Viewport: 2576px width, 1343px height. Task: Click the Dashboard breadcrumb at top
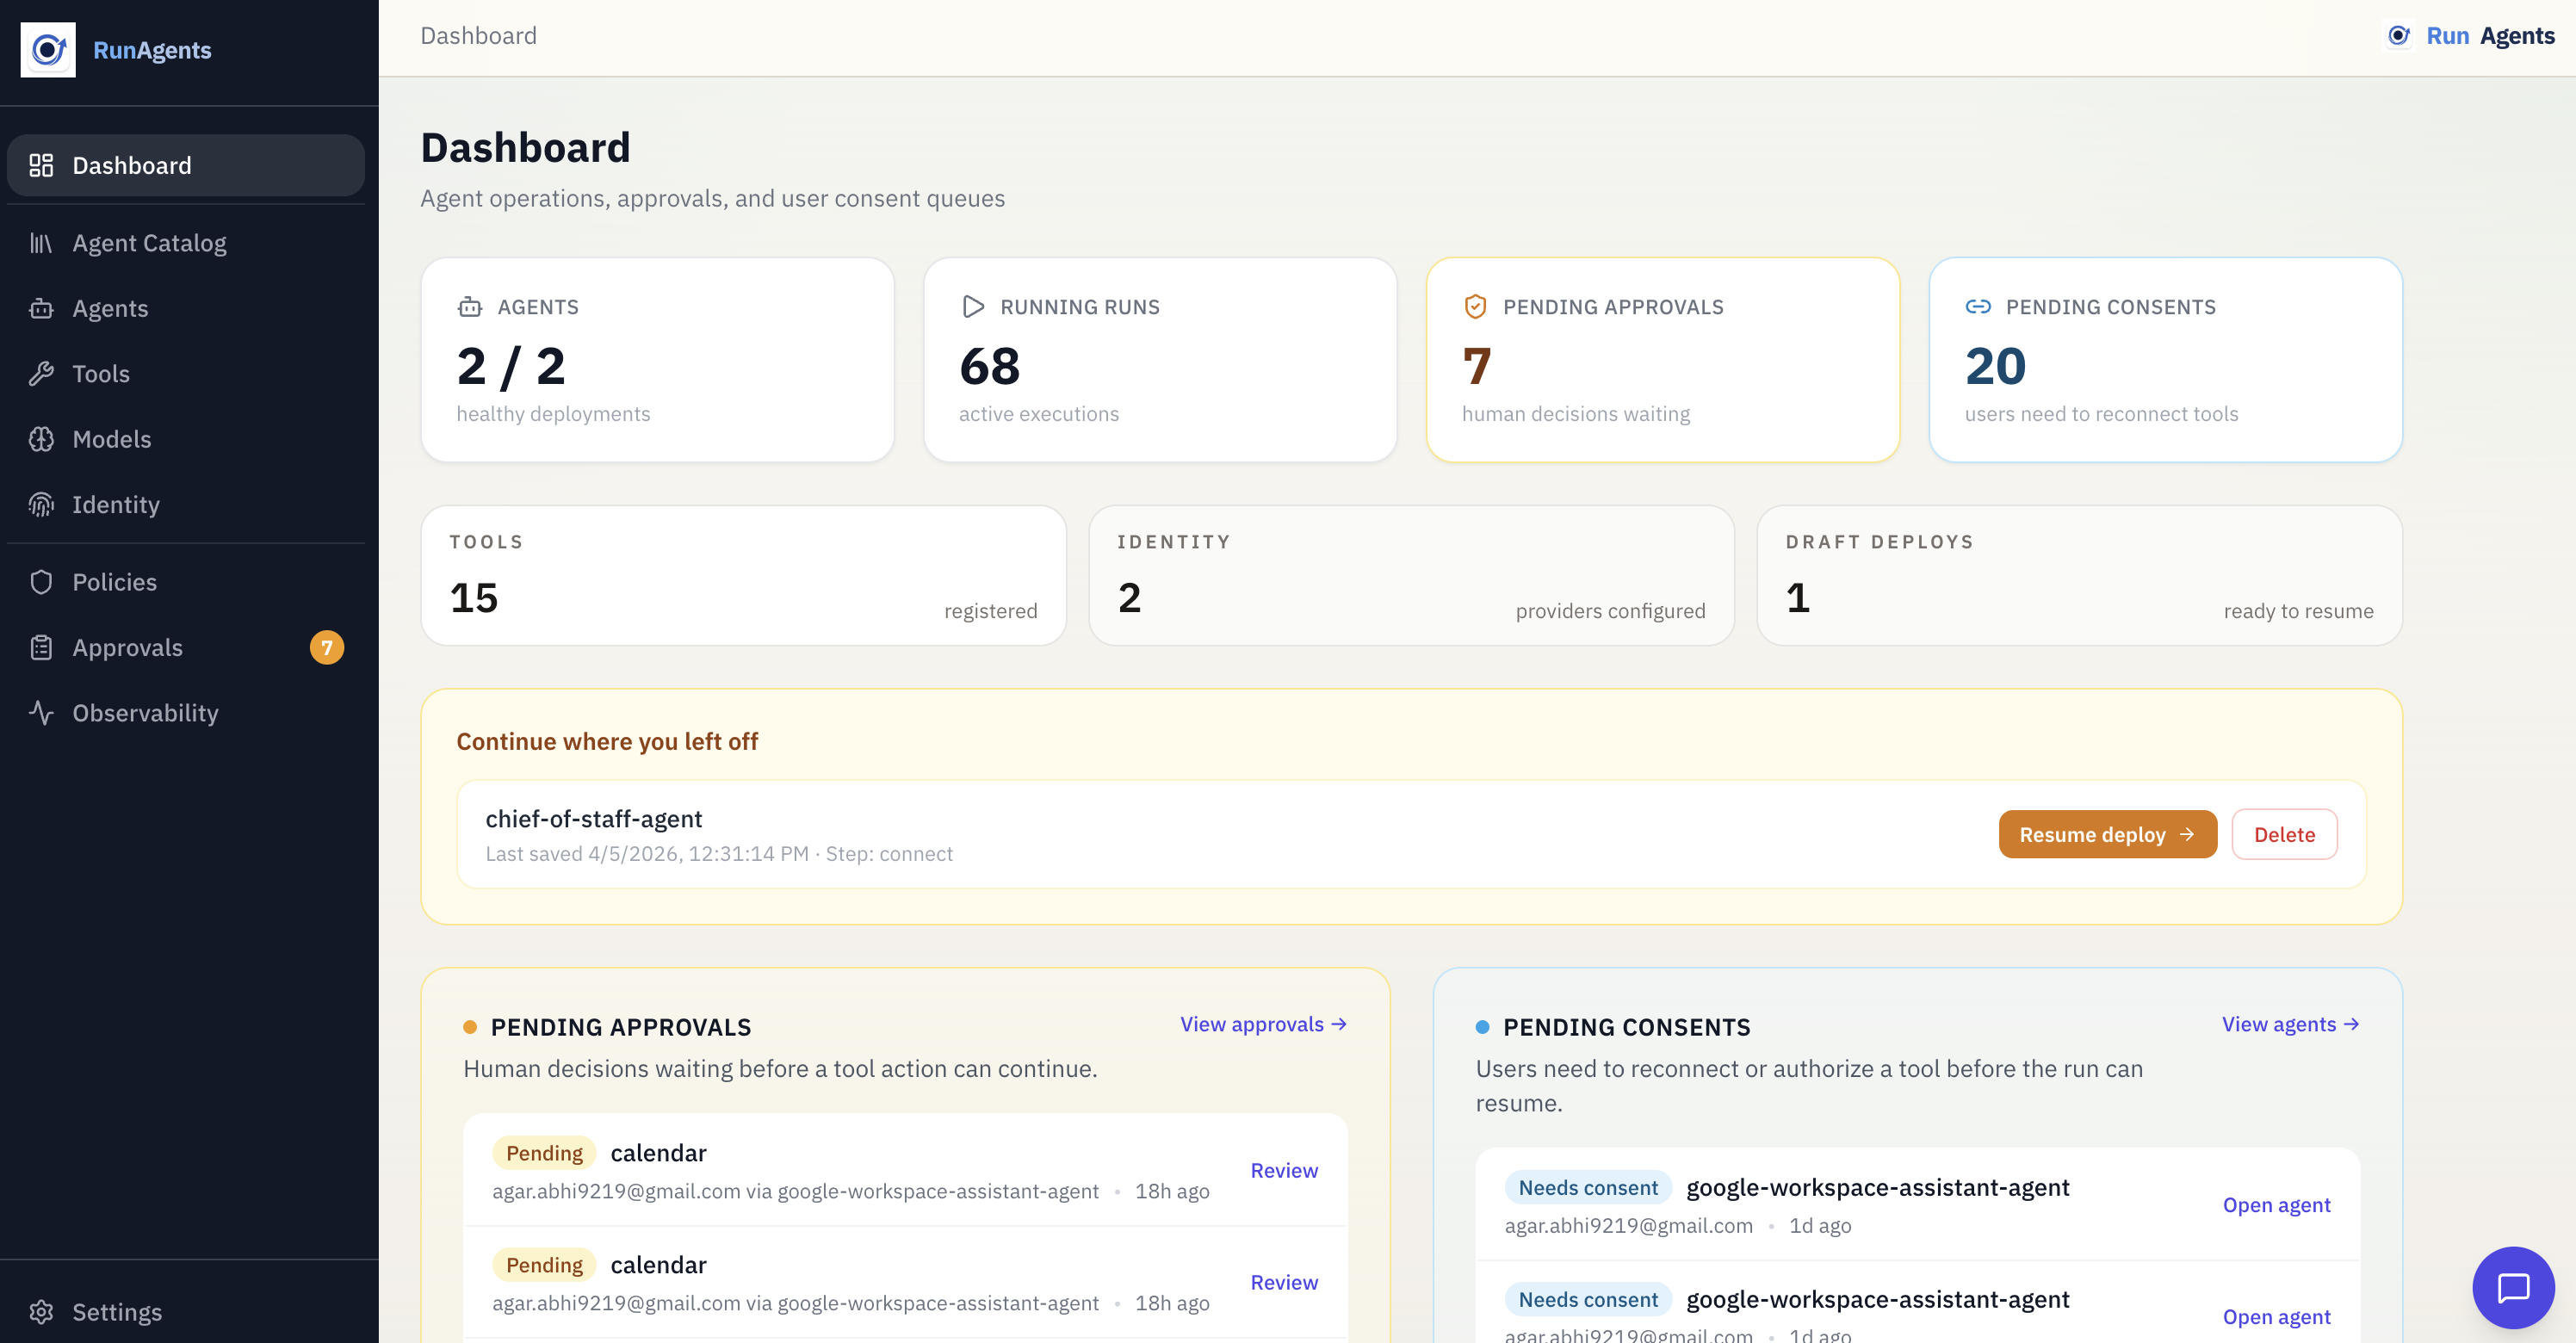coord(477,35)
